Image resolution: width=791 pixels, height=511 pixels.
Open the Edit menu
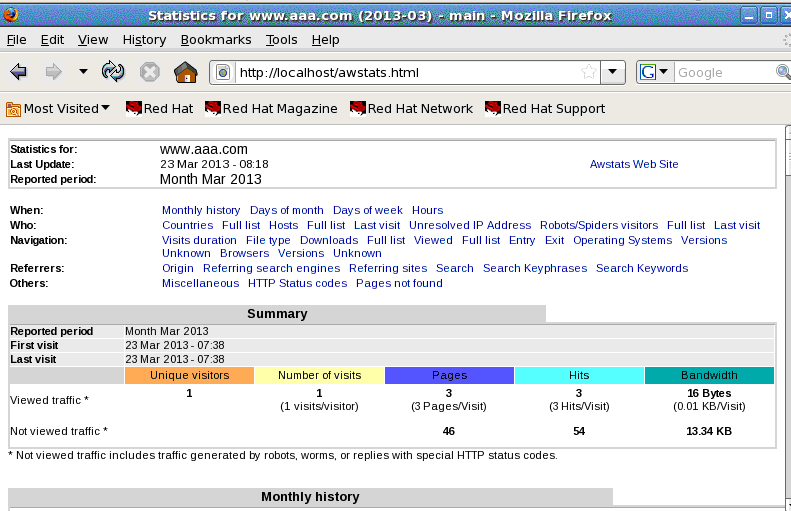point(52,39)
